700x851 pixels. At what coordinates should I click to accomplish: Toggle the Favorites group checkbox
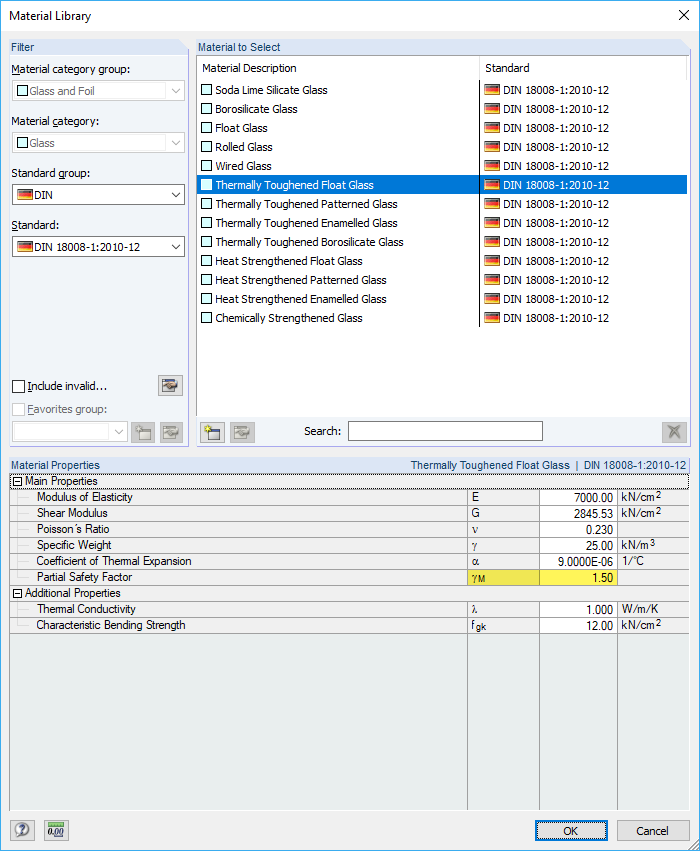[18, 409]
